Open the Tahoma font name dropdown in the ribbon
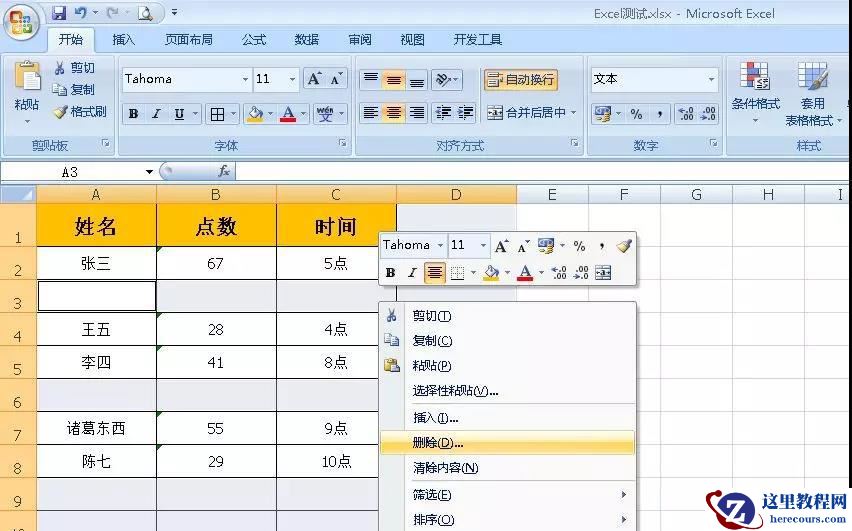Viewport: 852px width, 531px height. (245, 80)
